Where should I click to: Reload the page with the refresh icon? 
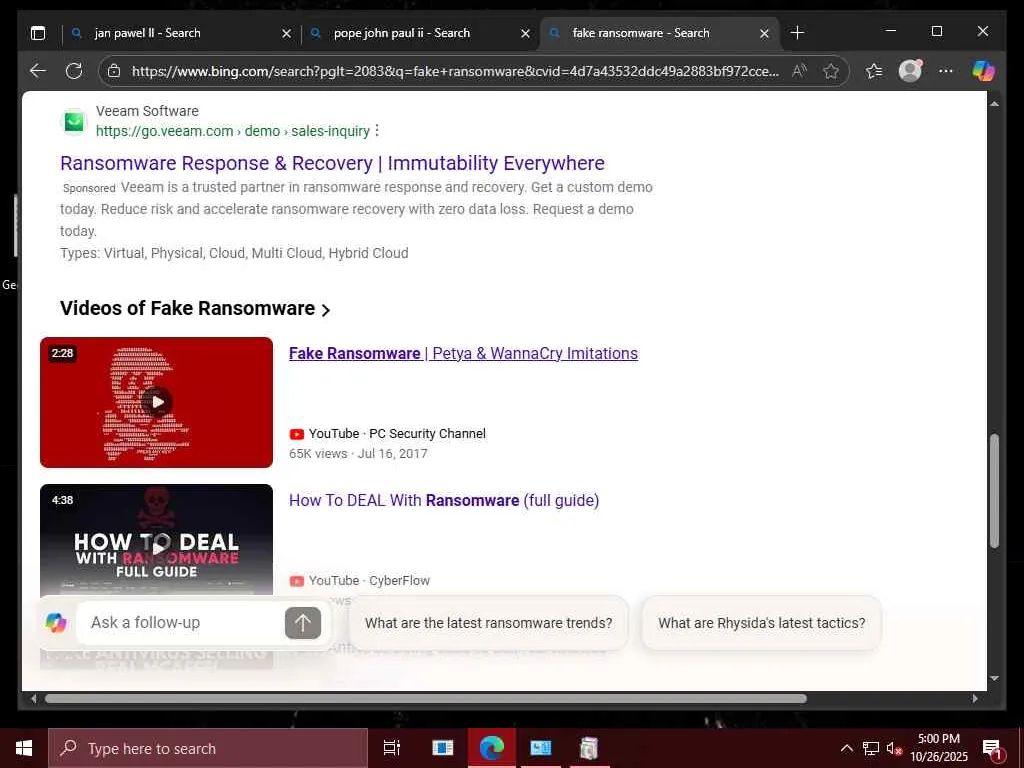(x=74, y=71)
